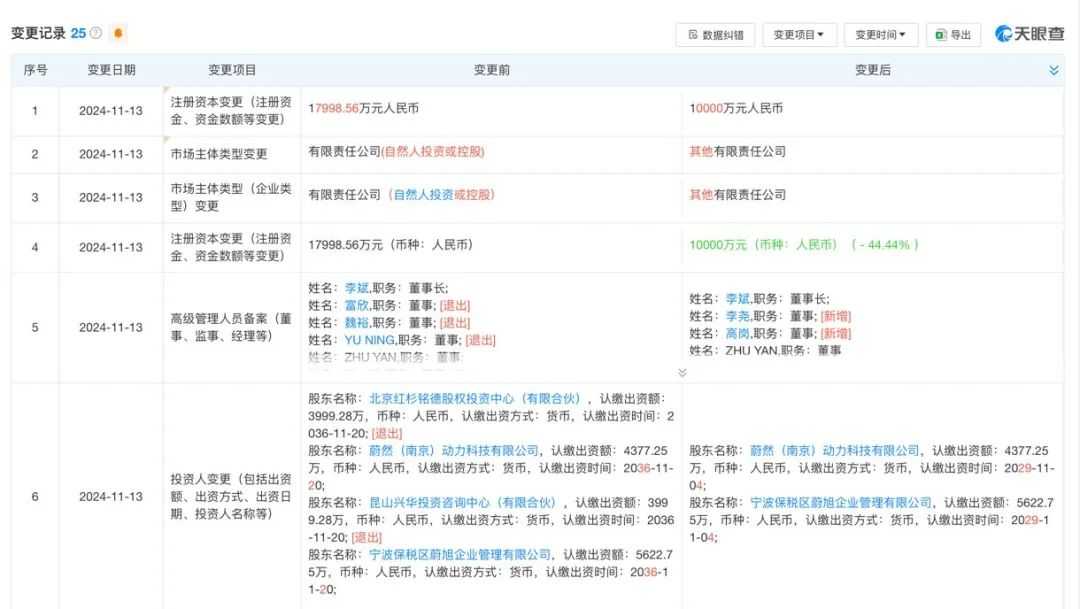Open the 北京红杉铭德股权投资中心 shareholder link
The image size is (1080, 609).
(475, 399)
